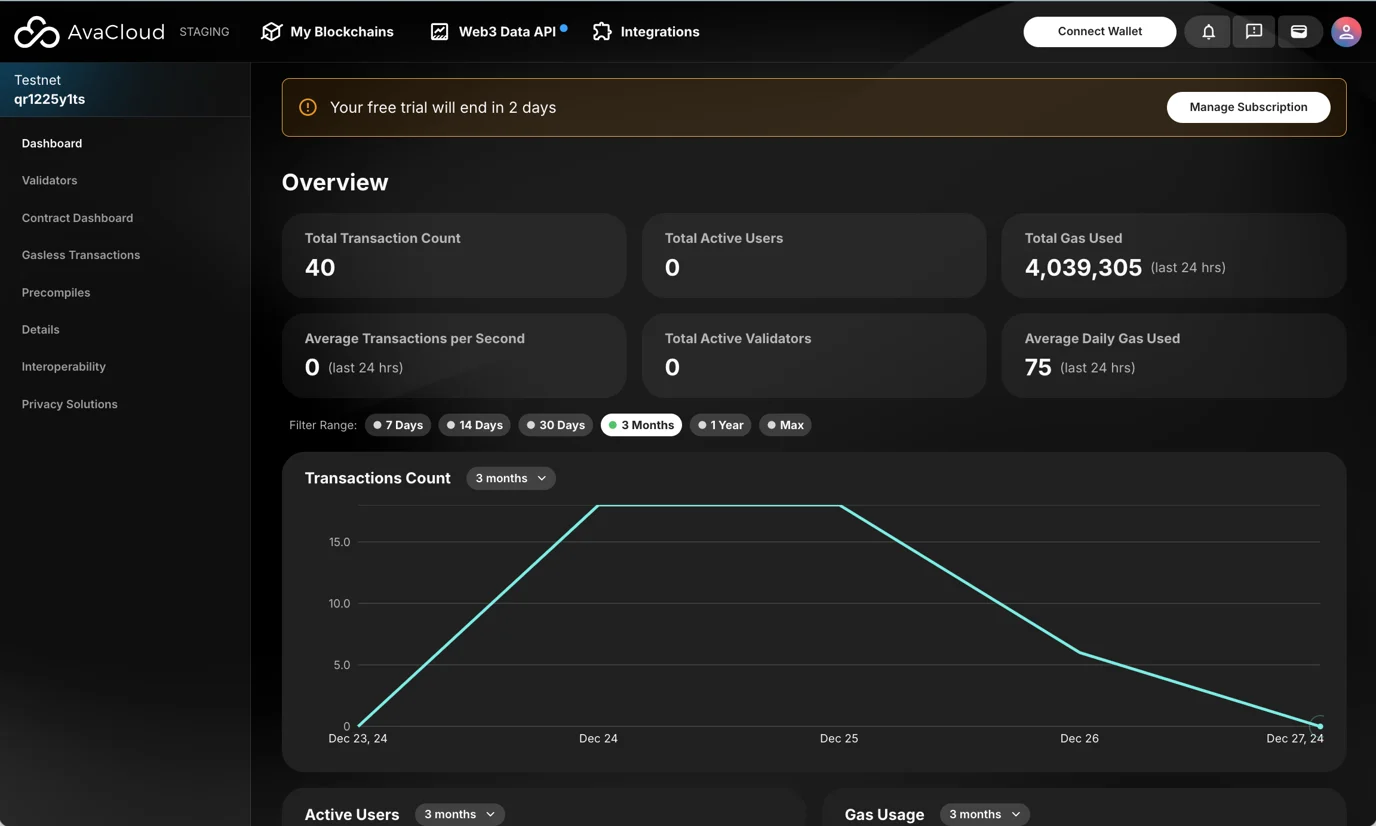The width and height of the screenshot is (1376, 826).
Task: Expand Transactions Count 3 months dropdown
Action: 510,478
